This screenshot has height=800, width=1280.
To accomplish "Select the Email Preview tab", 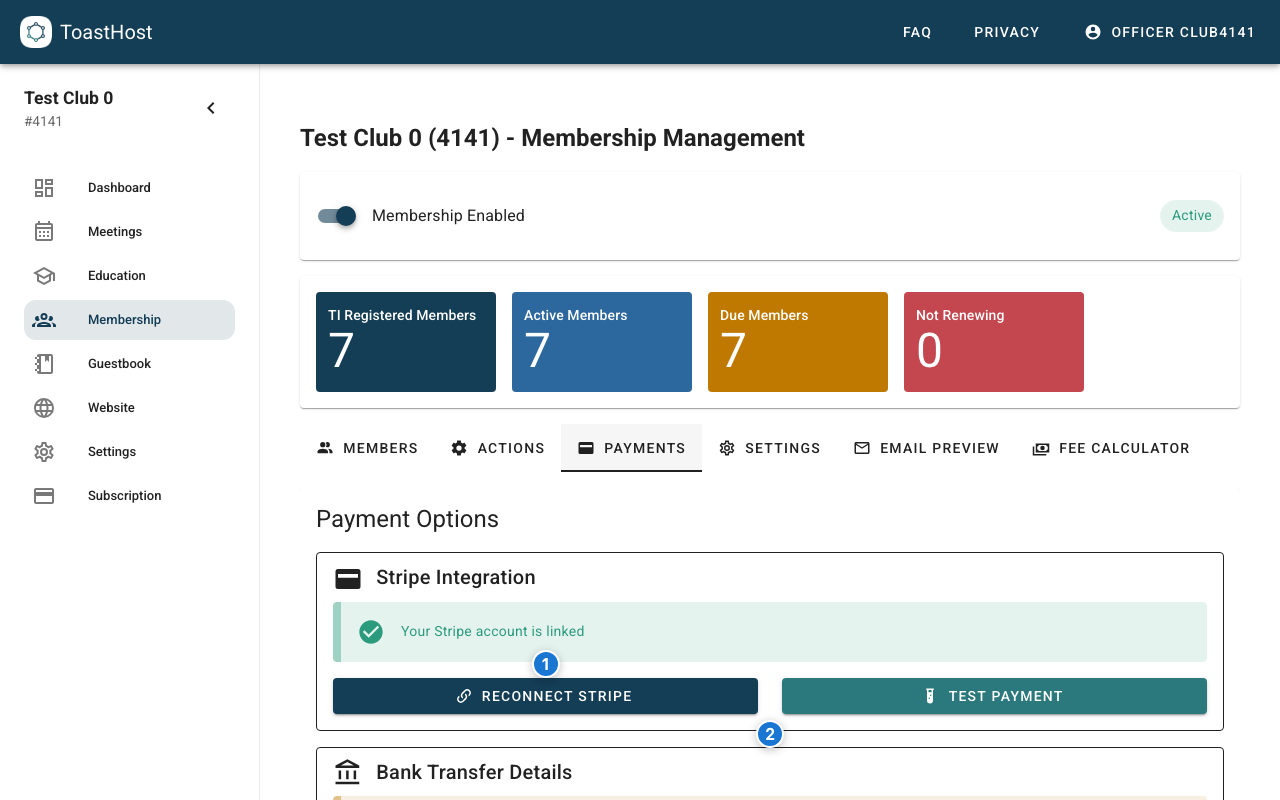I will point(926,448).
